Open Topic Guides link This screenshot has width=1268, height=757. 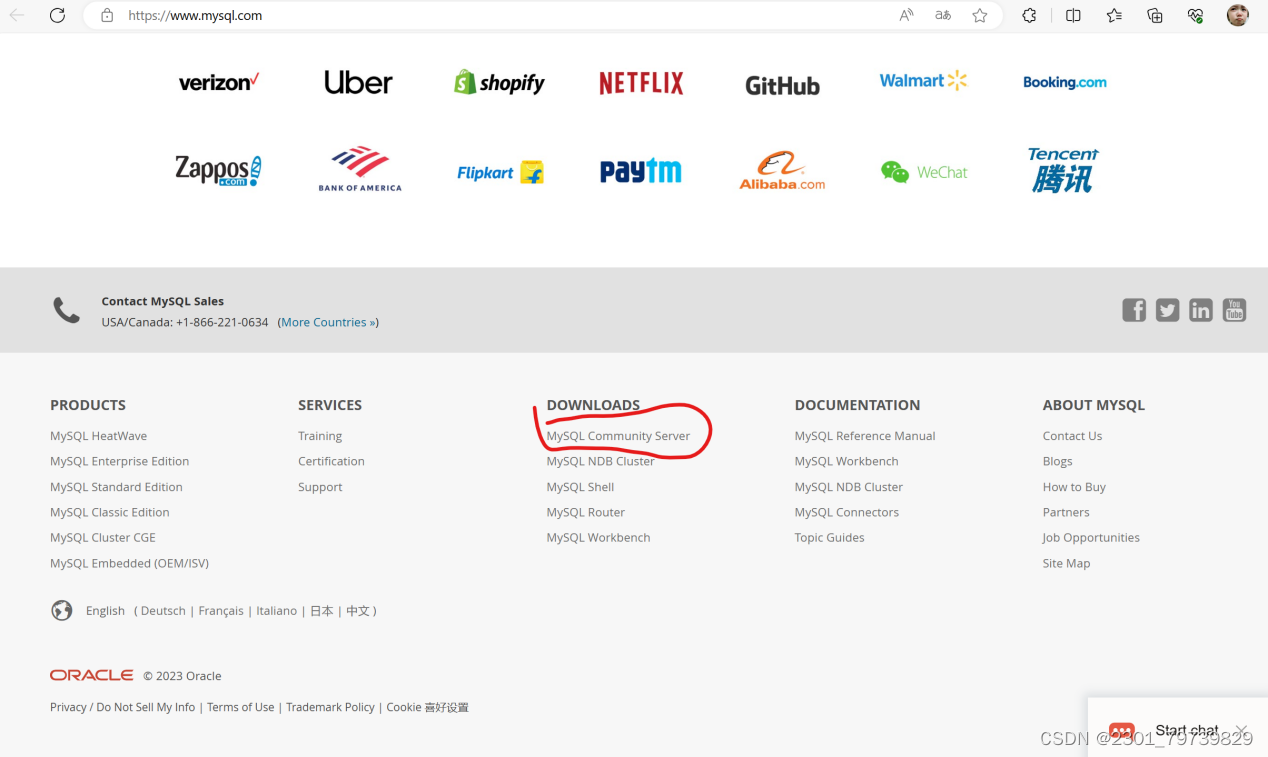pyautogui.click(x=829, y=537)
